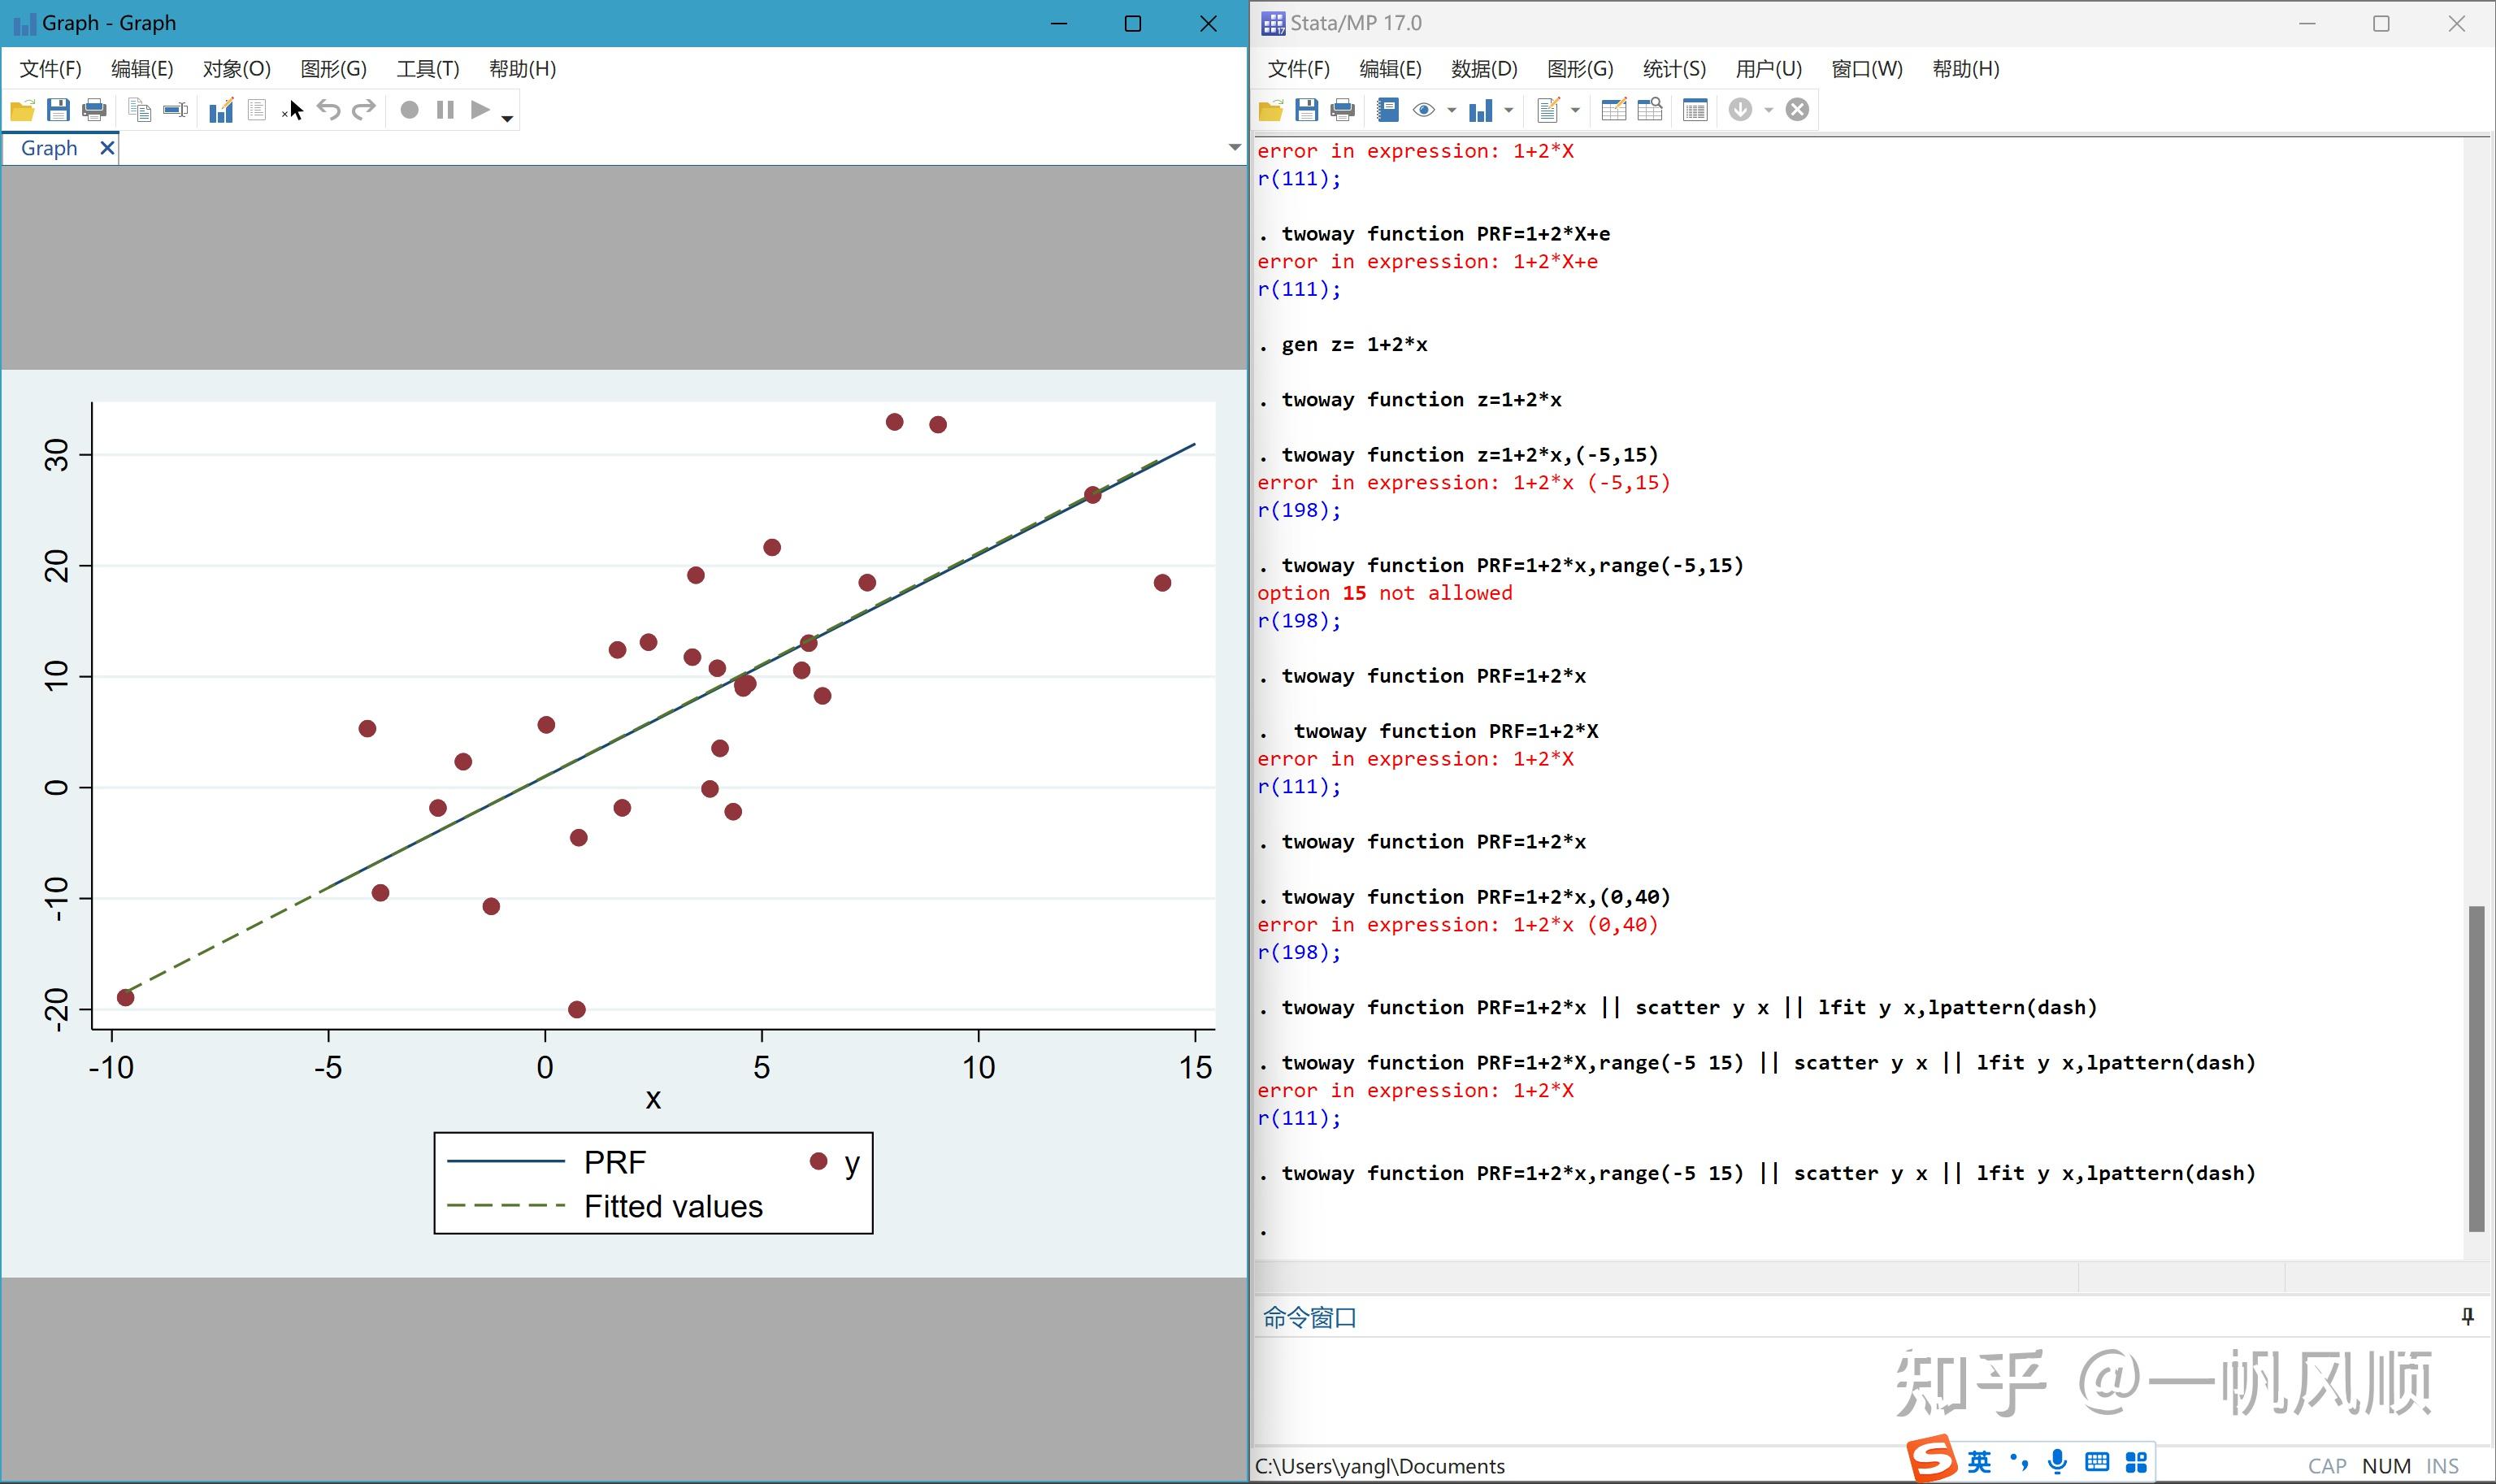The width and height of the screenshot is (2496, 1484).
Task: Open the Sogou IME toolbox grid icon
Action: 2136,1462
